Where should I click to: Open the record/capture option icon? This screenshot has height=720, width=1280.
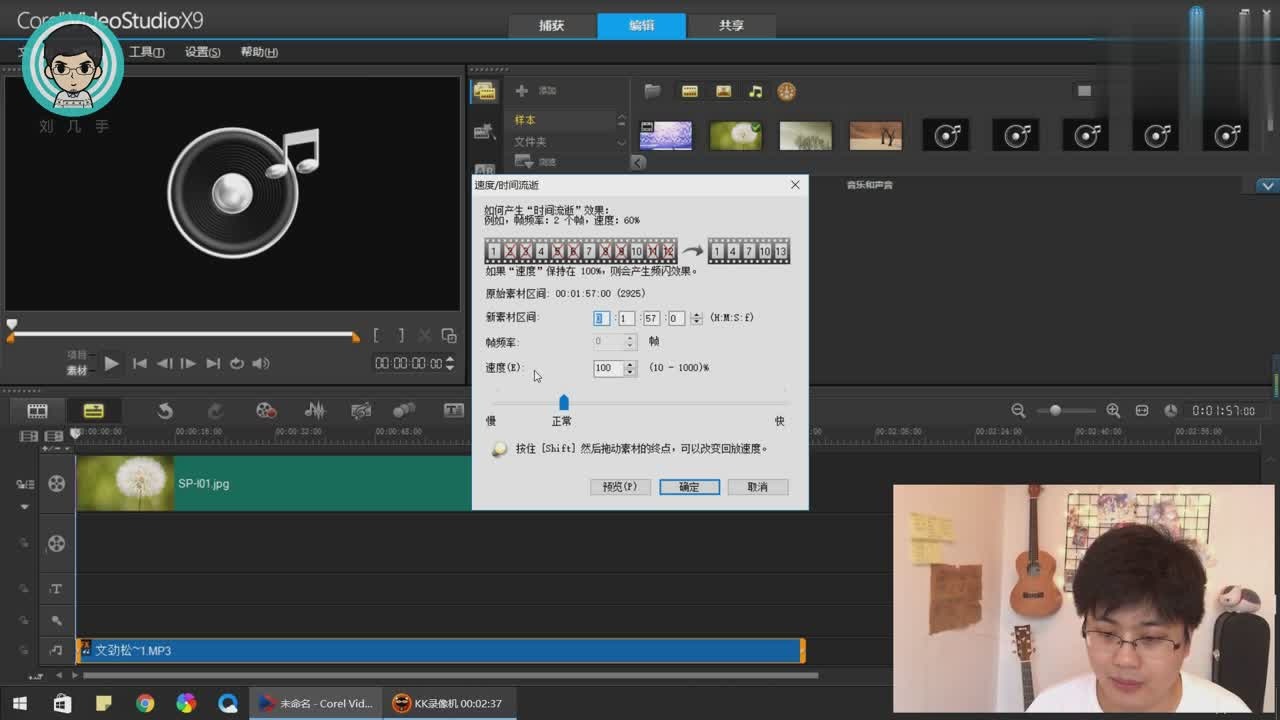tap(265, 410)
